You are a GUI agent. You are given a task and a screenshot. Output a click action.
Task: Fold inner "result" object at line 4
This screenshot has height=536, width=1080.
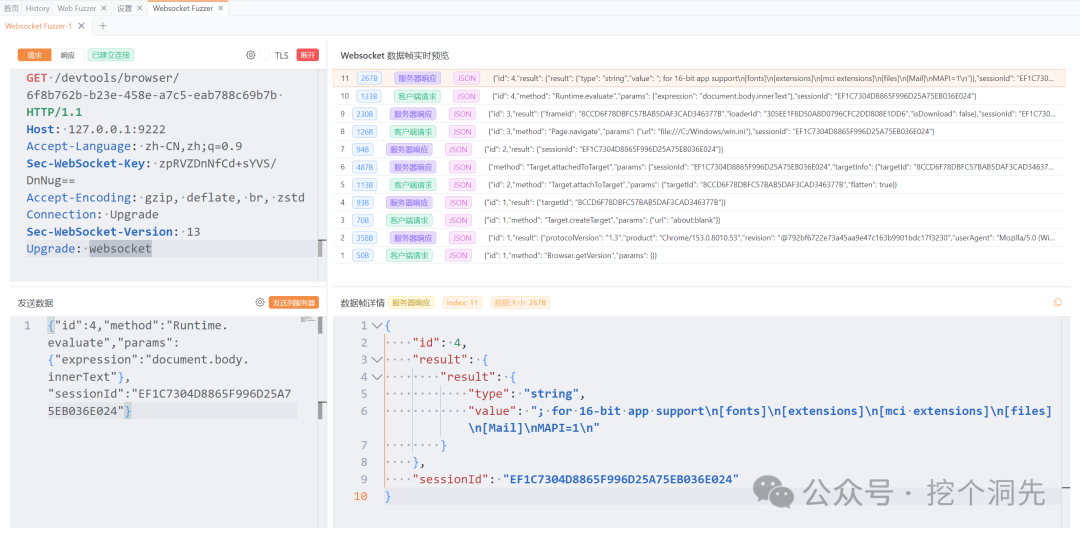[375, 377]
